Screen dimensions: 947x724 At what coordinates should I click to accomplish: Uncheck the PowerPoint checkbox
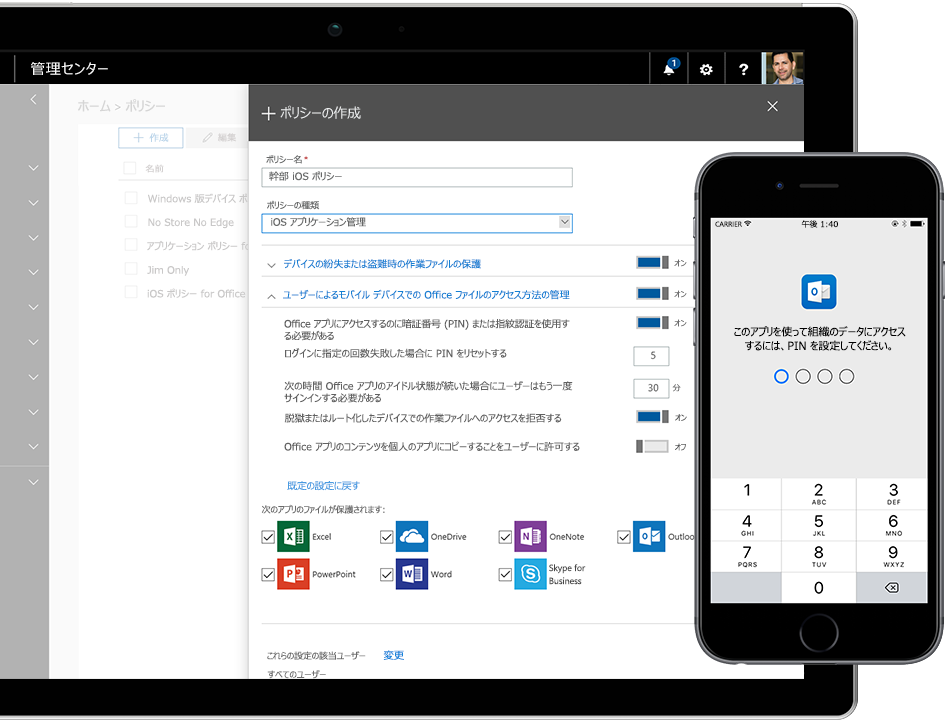(x=268, y=574)
